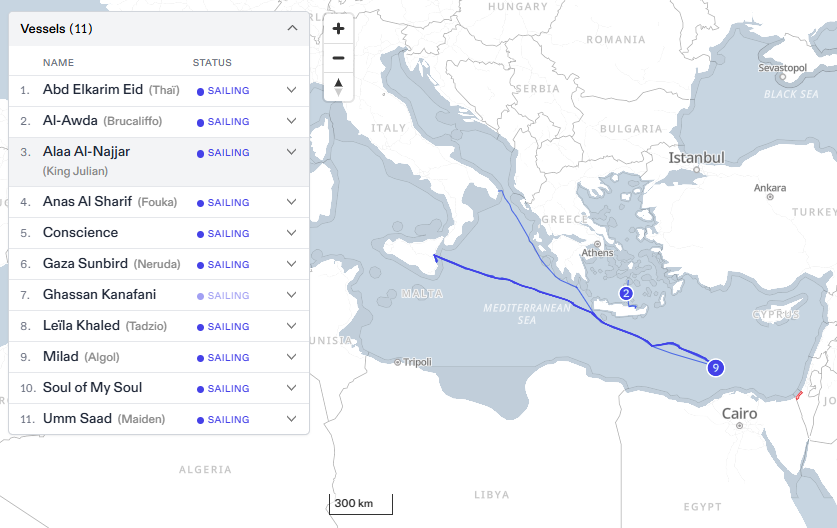
Task: Expand the Conscience vessel row
Action: (x=292, y=233)
